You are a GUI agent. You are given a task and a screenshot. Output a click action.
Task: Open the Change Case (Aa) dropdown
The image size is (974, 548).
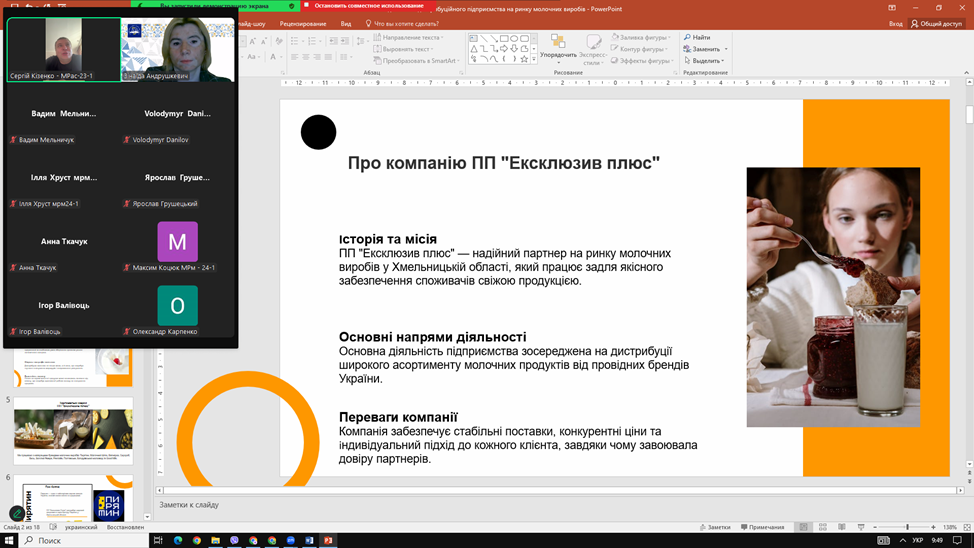pyautogui.click(x=253, y=57)
